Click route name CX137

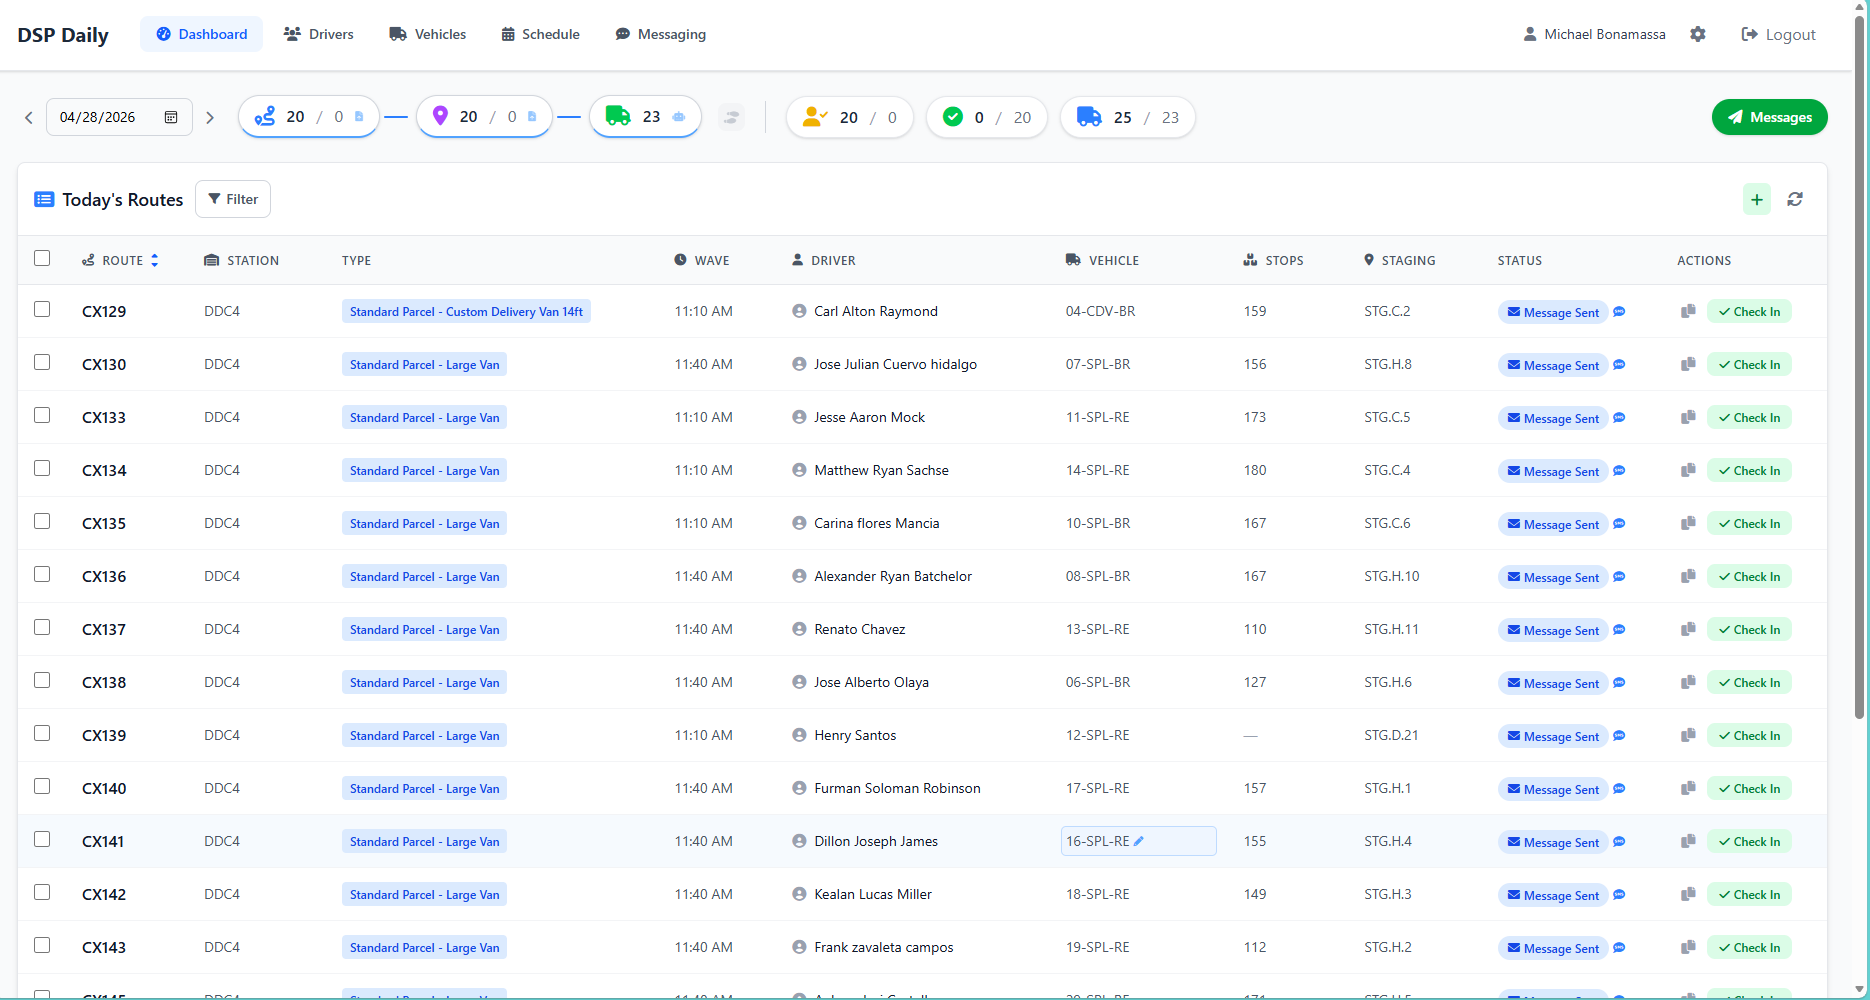pos(104,629)
